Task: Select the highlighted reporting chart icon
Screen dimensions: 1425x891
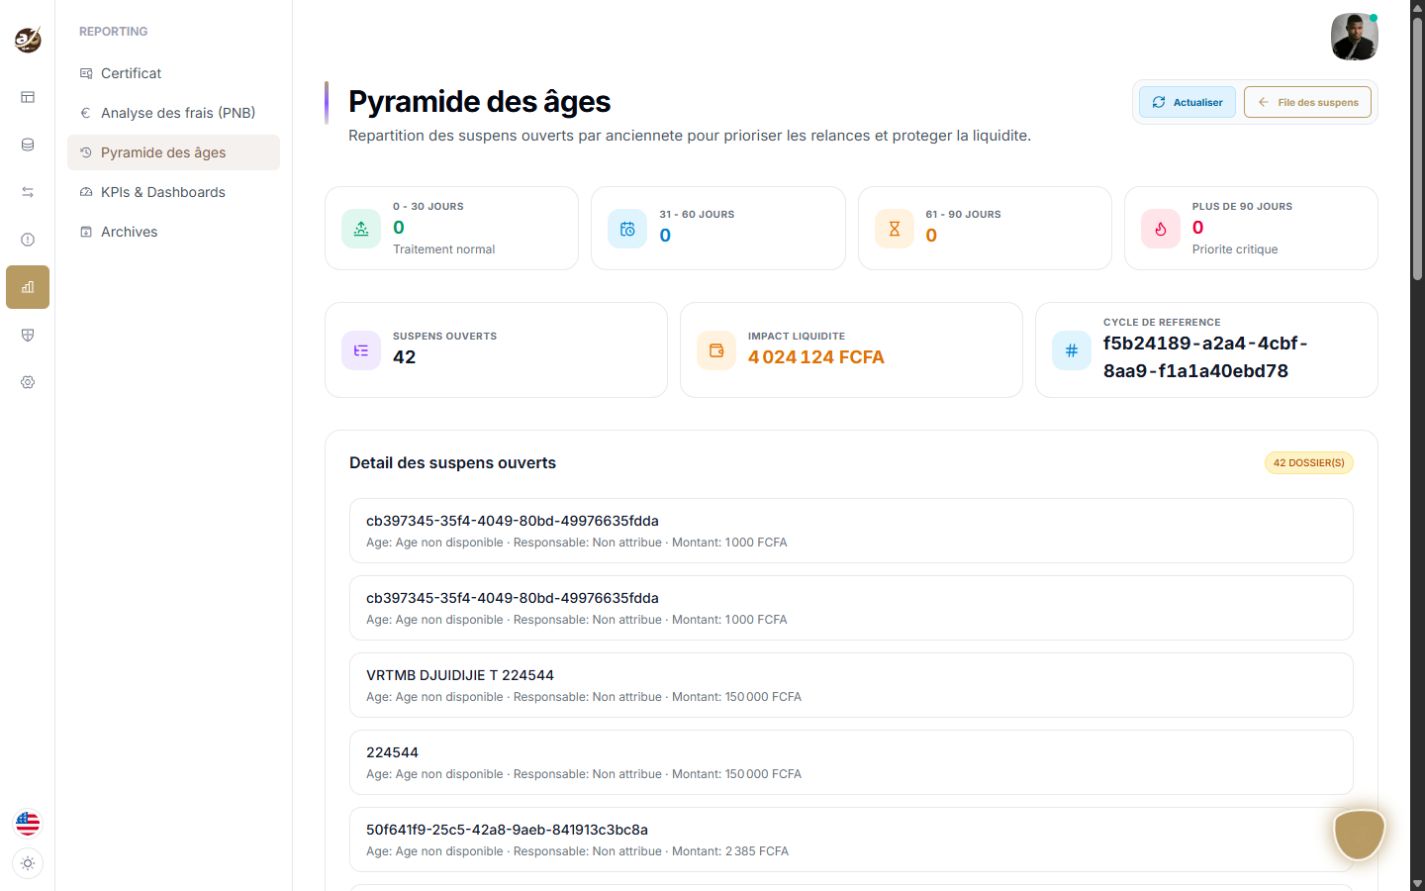Action: (27, 287)
